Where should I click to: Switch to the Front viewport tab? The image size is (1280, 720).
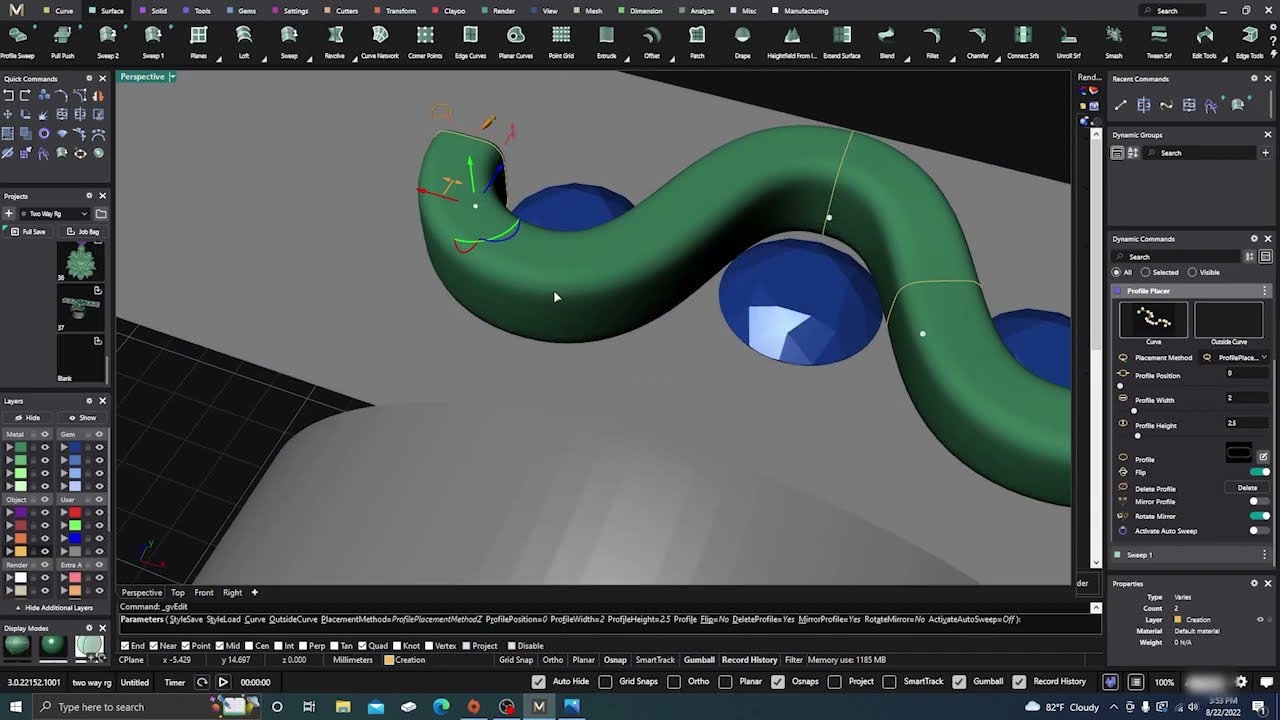(204, 593)
